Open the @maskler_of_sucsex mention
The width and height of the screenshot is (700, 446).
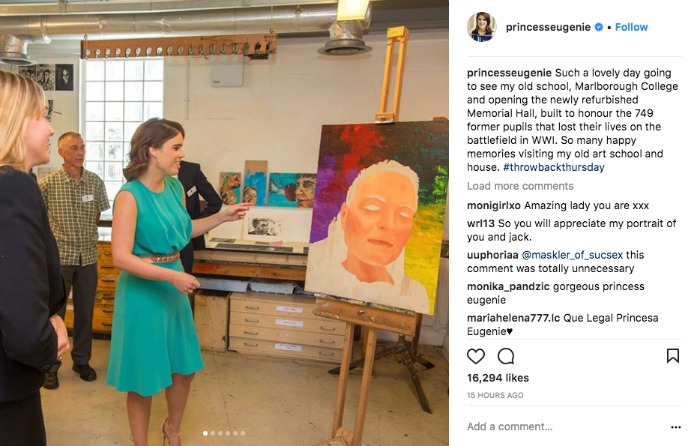572,255
